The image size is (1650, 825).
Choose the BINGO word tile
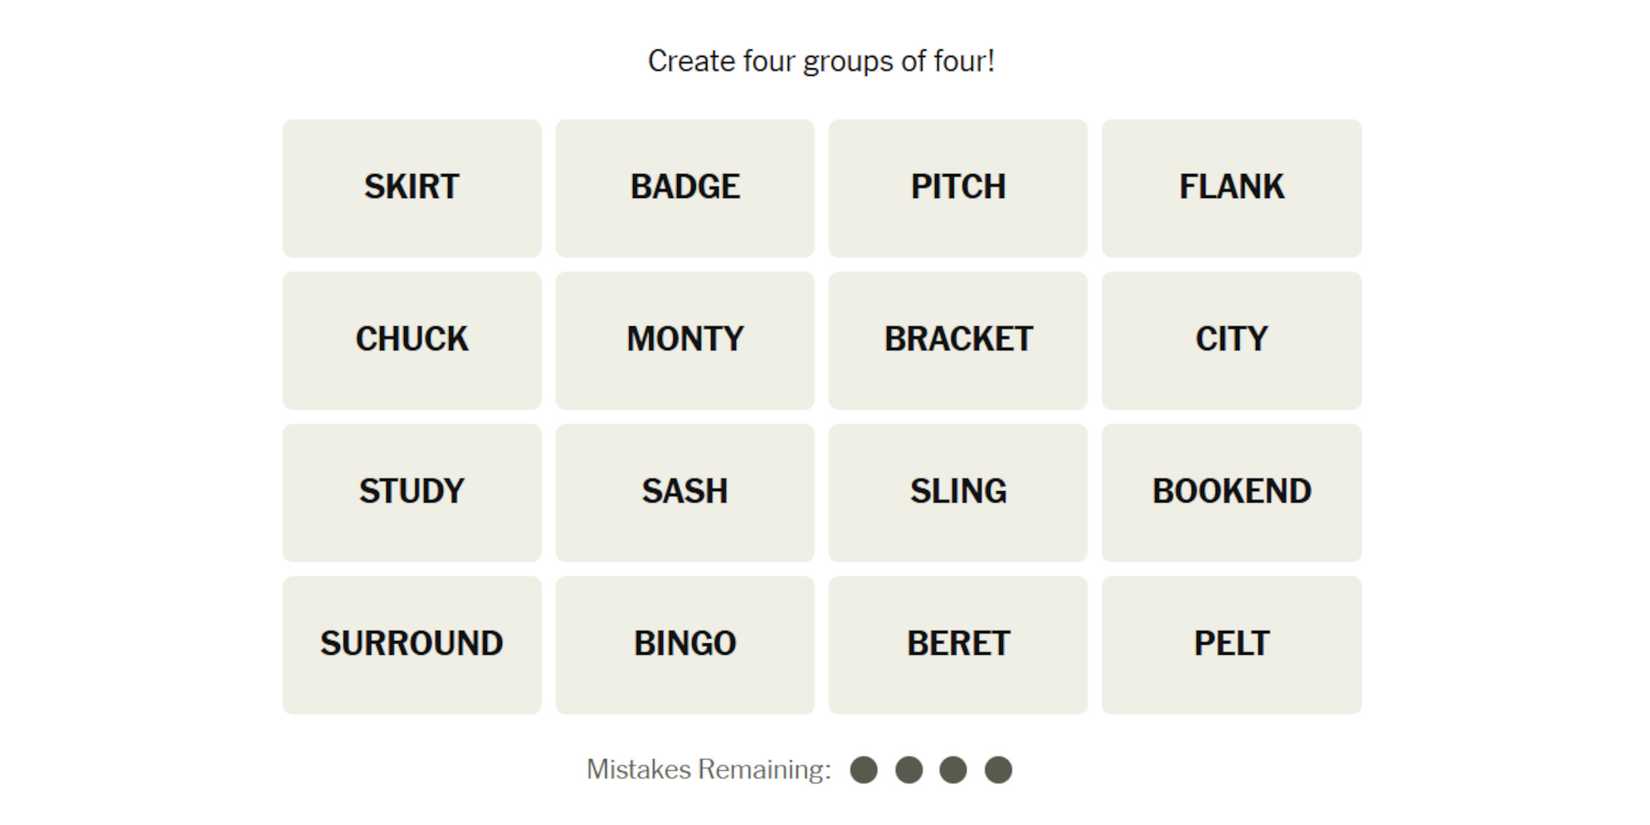coord(685,644)
